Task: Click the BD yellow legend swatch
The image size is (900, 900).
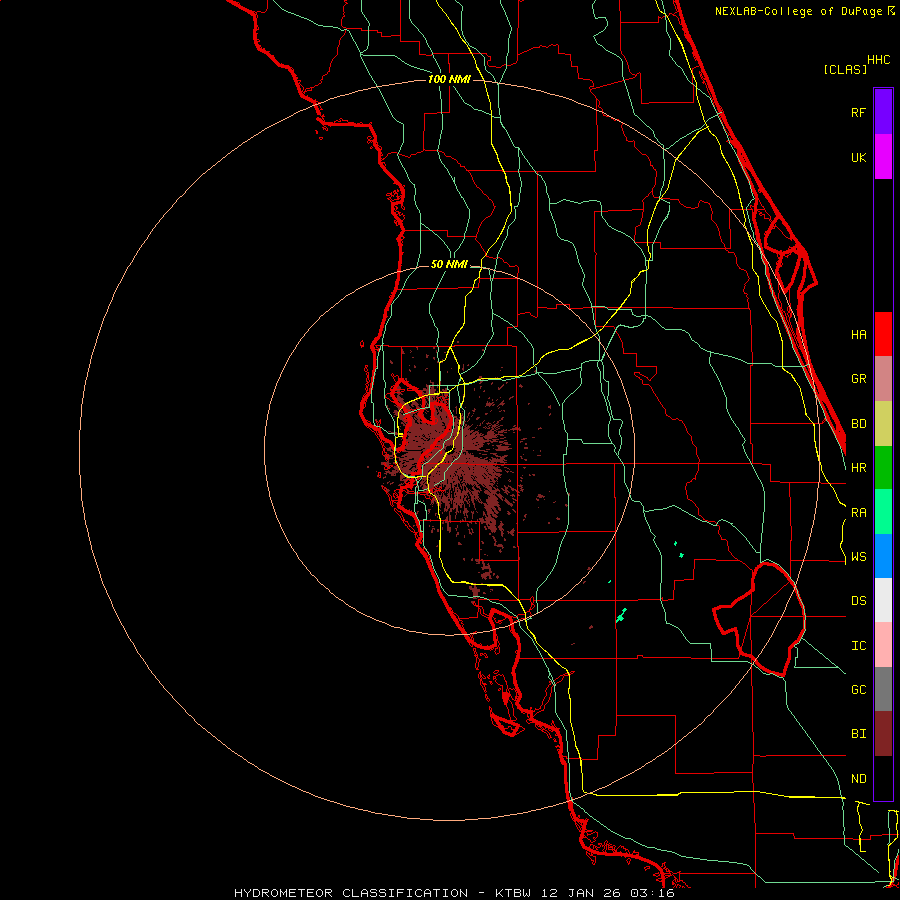Action: 883,424
